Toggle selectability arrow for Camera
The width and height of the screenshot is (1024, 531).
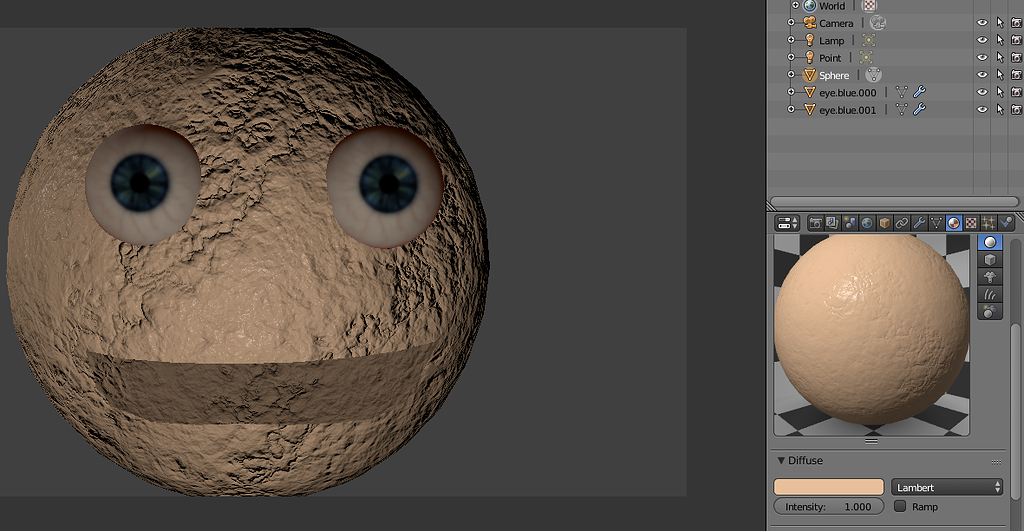[1000, 23]
